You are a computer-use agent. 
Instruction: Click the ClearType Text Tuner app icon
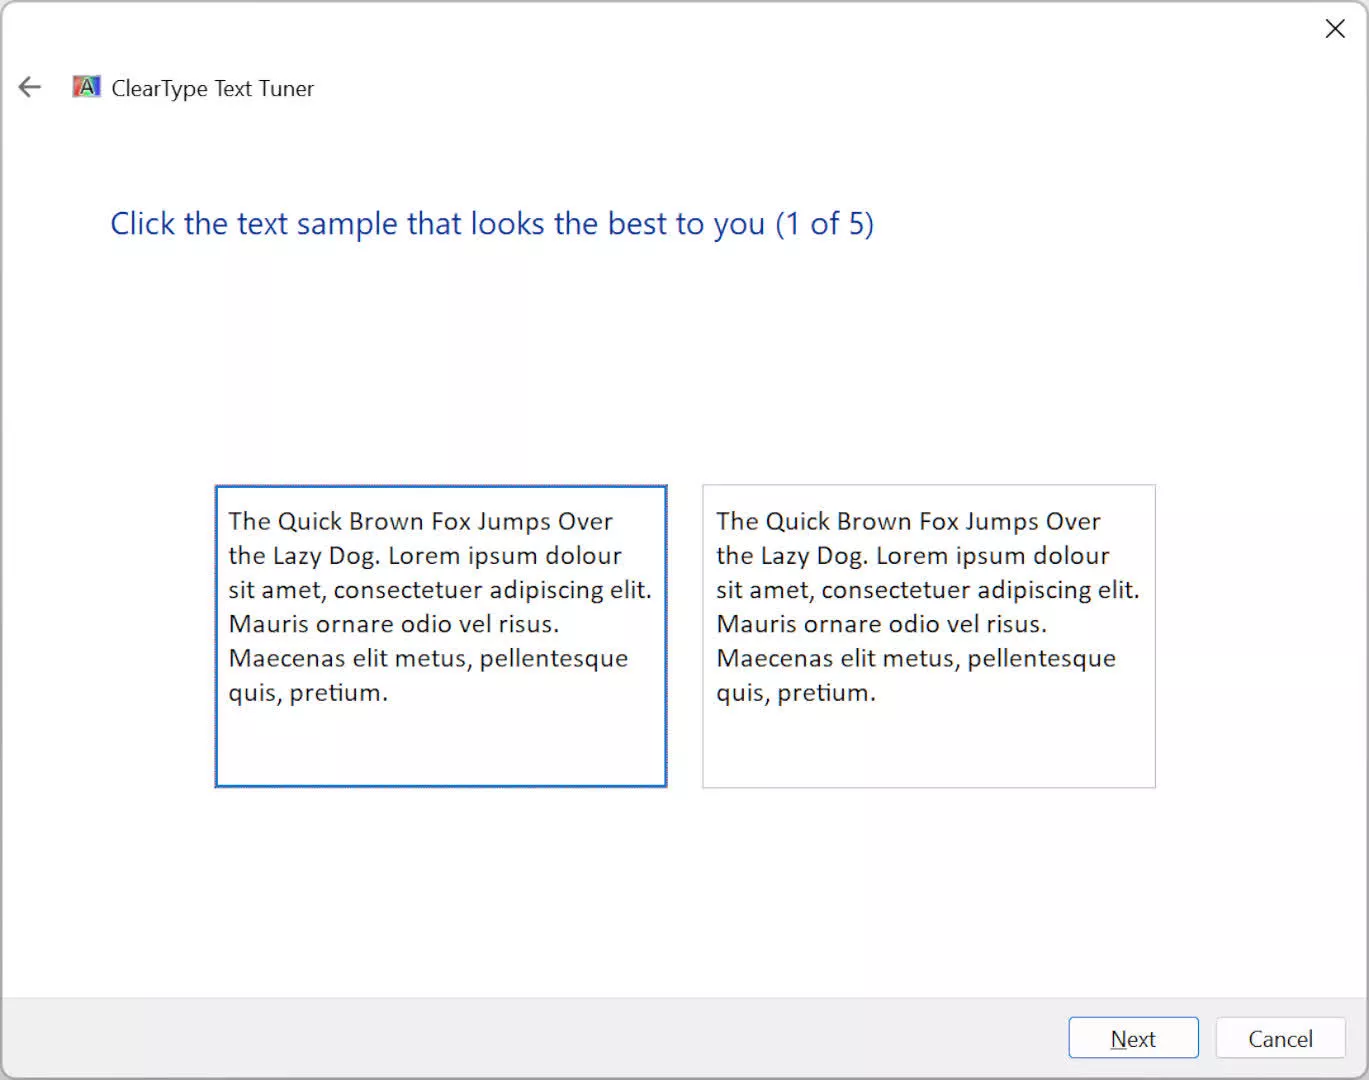click(x=87, y=87)
